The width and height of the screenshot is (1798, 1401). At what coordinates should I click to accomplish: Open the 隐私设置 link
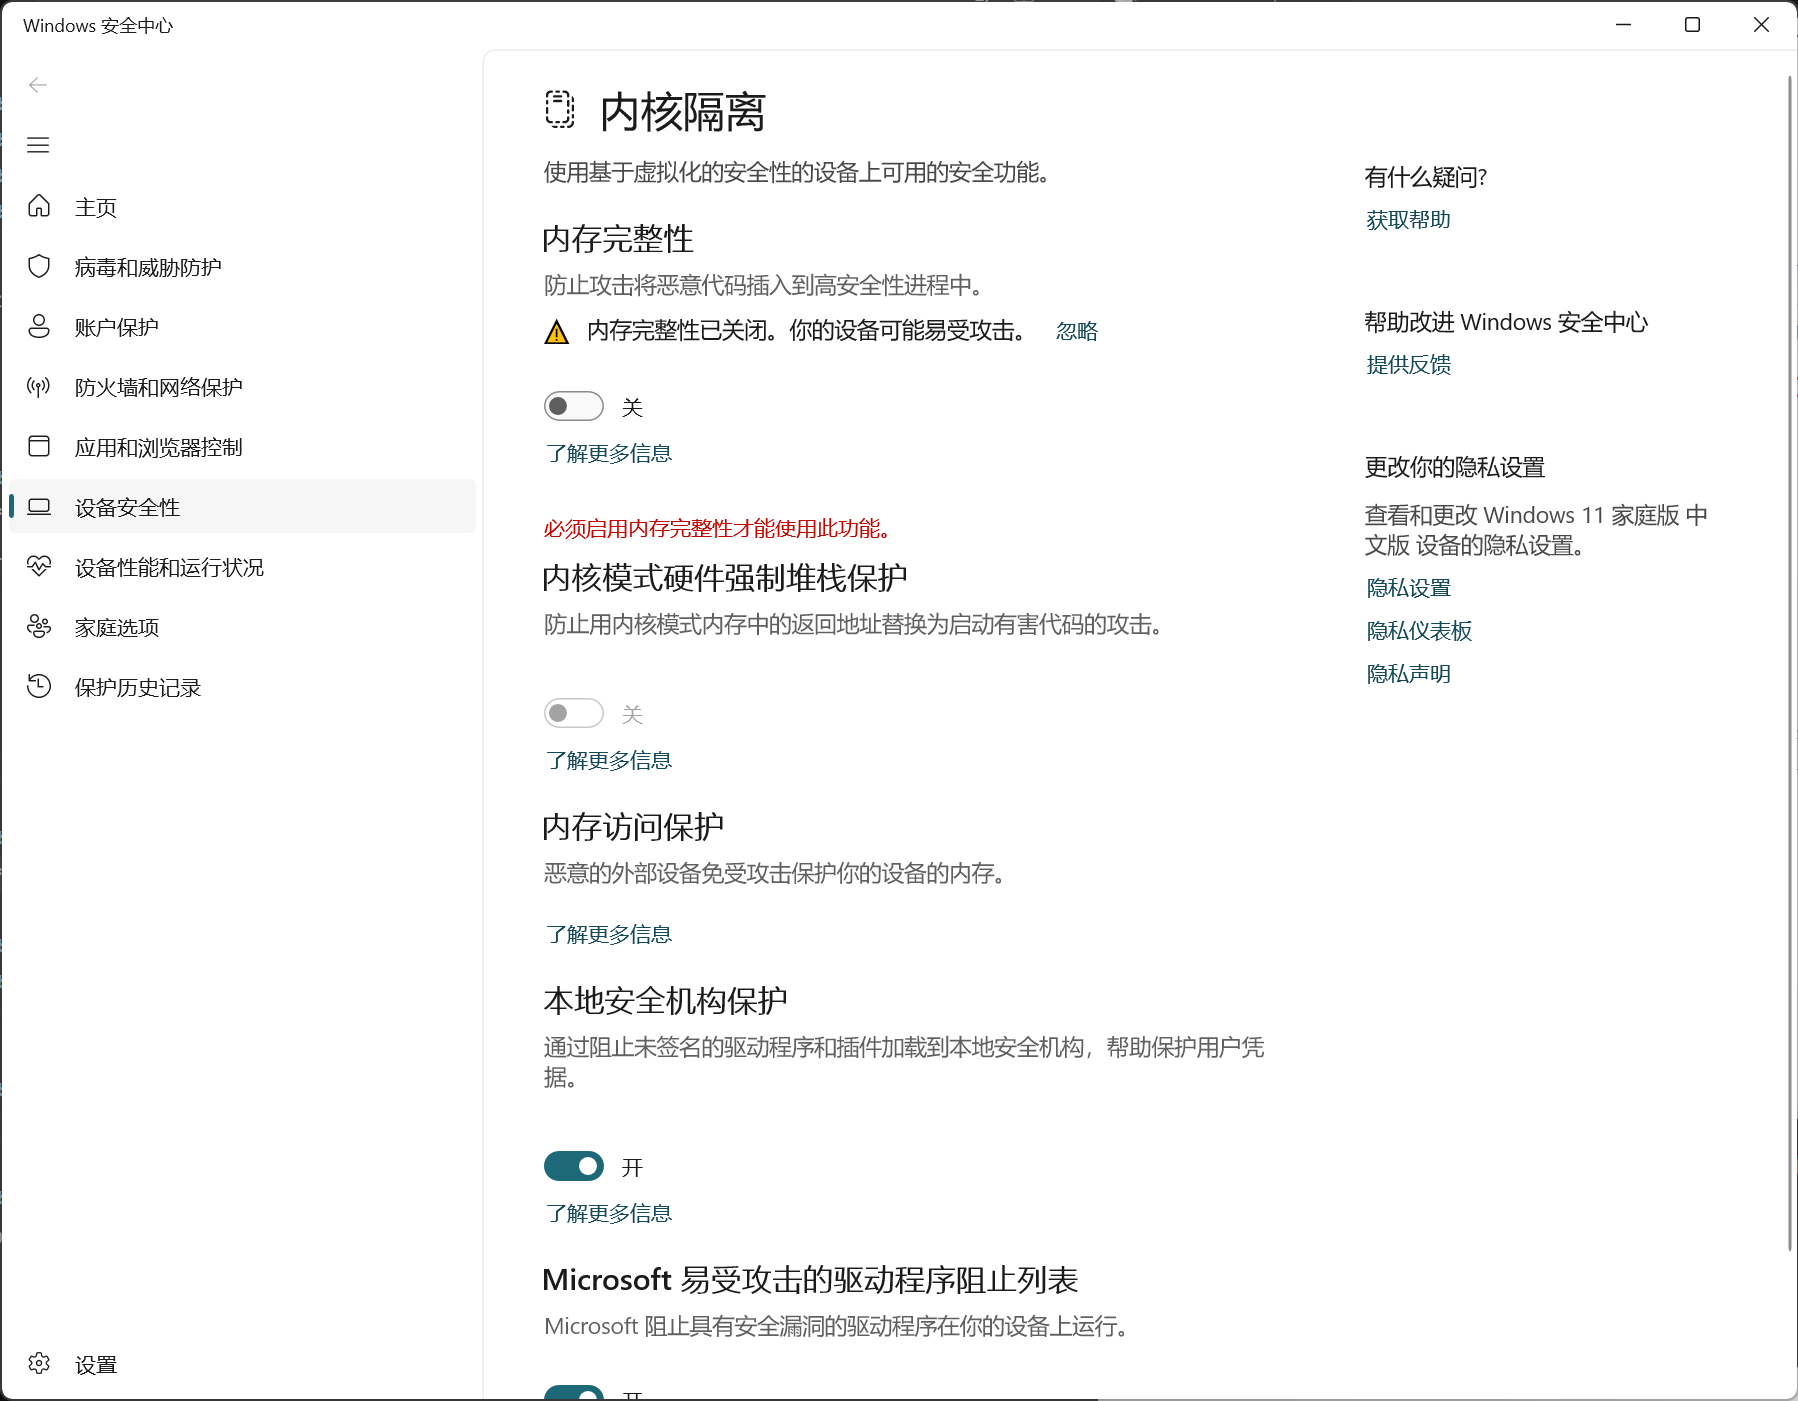click(x=1408, y=588)
